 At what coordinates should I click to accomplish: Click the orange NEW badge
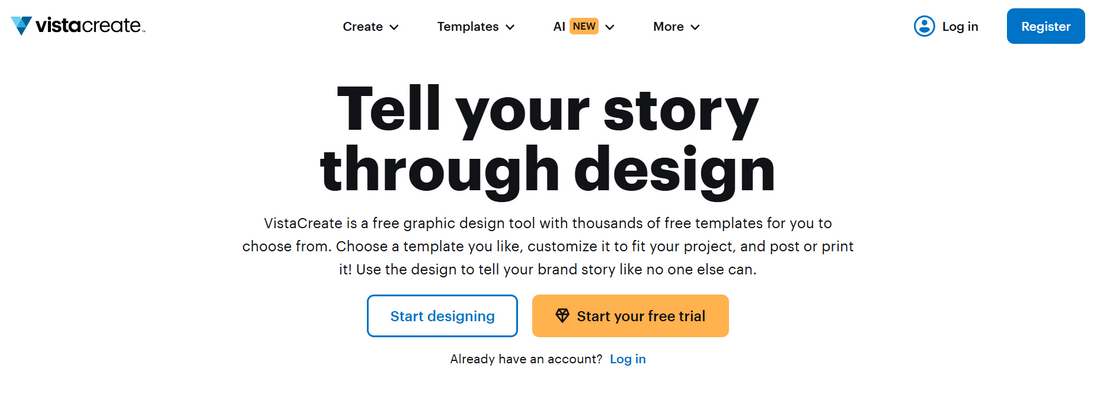584,27
